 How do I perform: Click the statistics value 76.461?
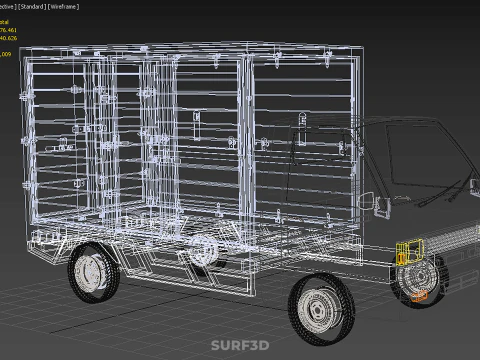click(8, 30)
